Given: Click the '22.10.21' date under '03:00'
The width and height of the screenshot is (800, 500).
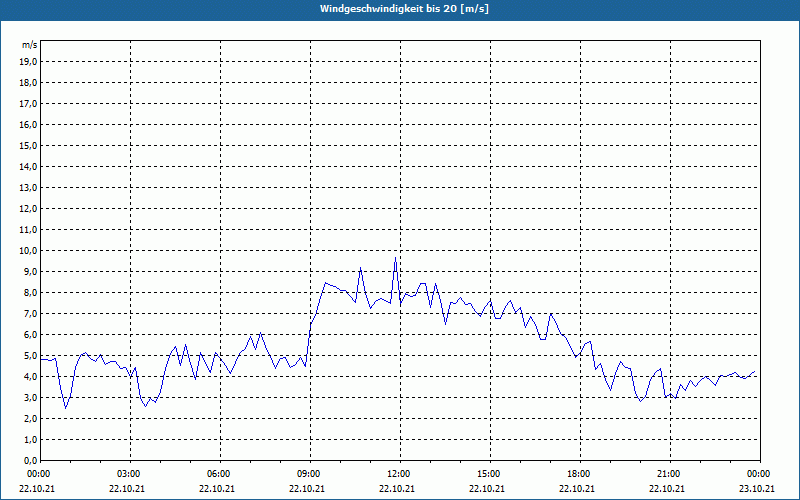Looking at the screenshot, I should (x=127, y=489).
